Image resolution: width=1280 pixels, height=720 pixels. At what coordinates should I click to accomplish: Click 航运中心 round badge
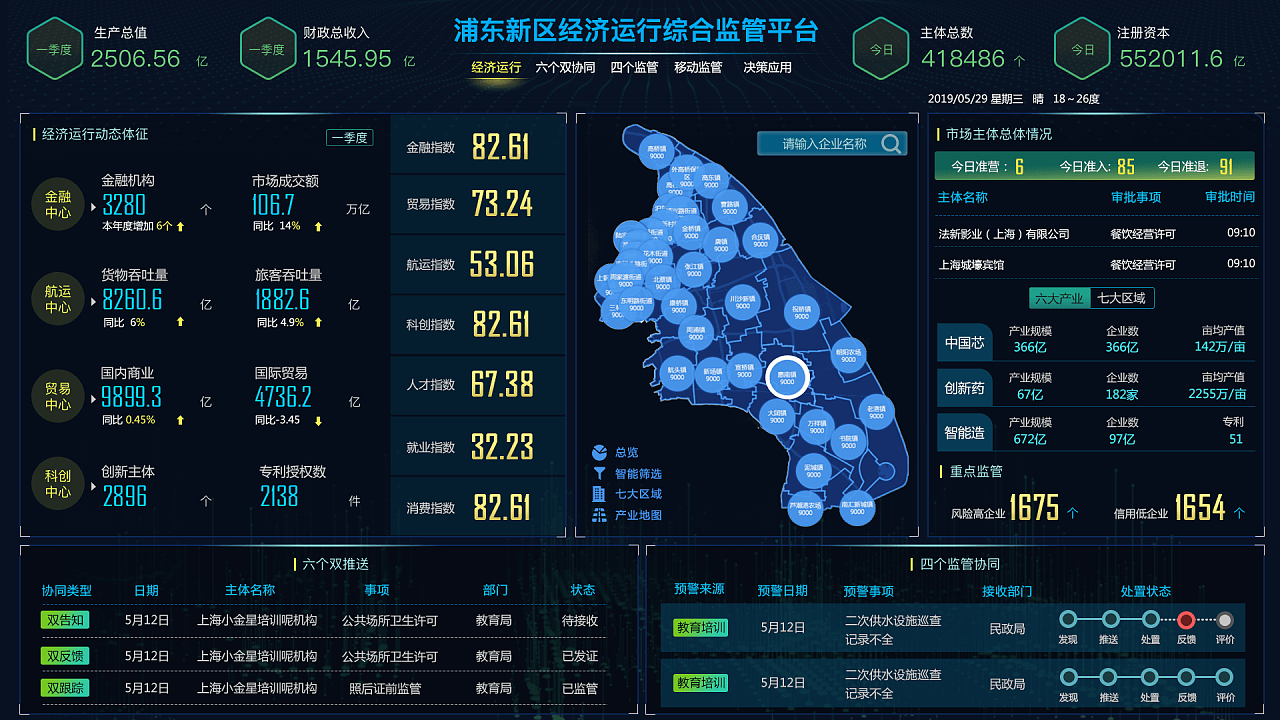pos(58,299)
